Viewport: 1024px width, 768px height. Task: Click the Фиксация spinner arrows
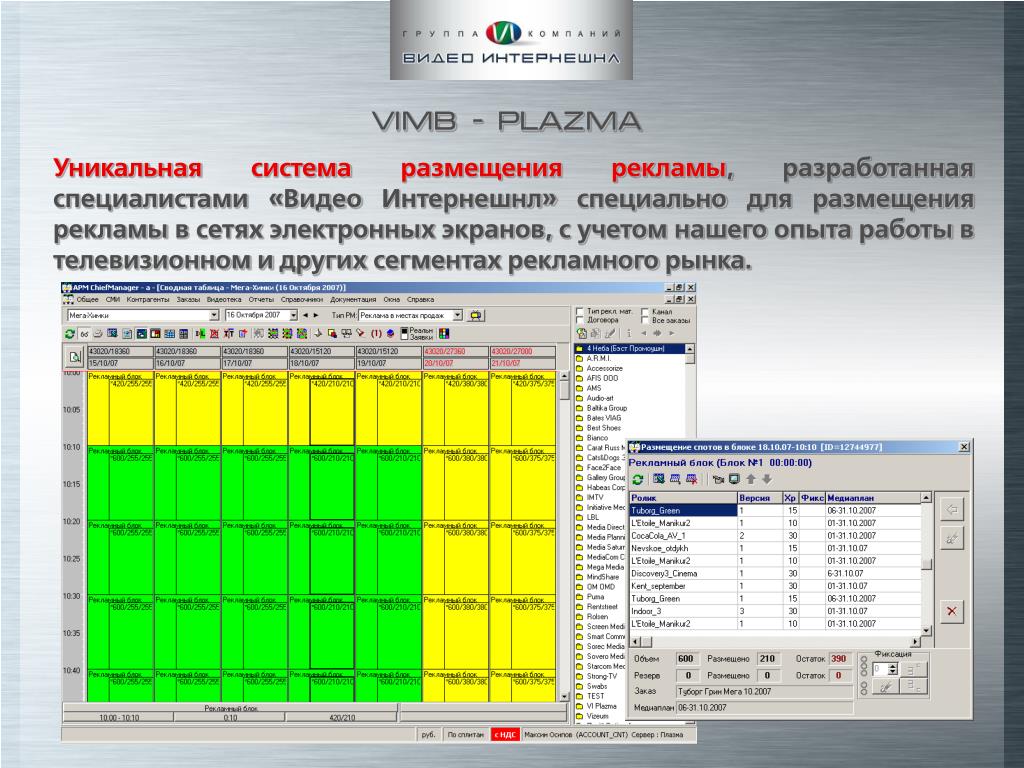coord(893,669)
